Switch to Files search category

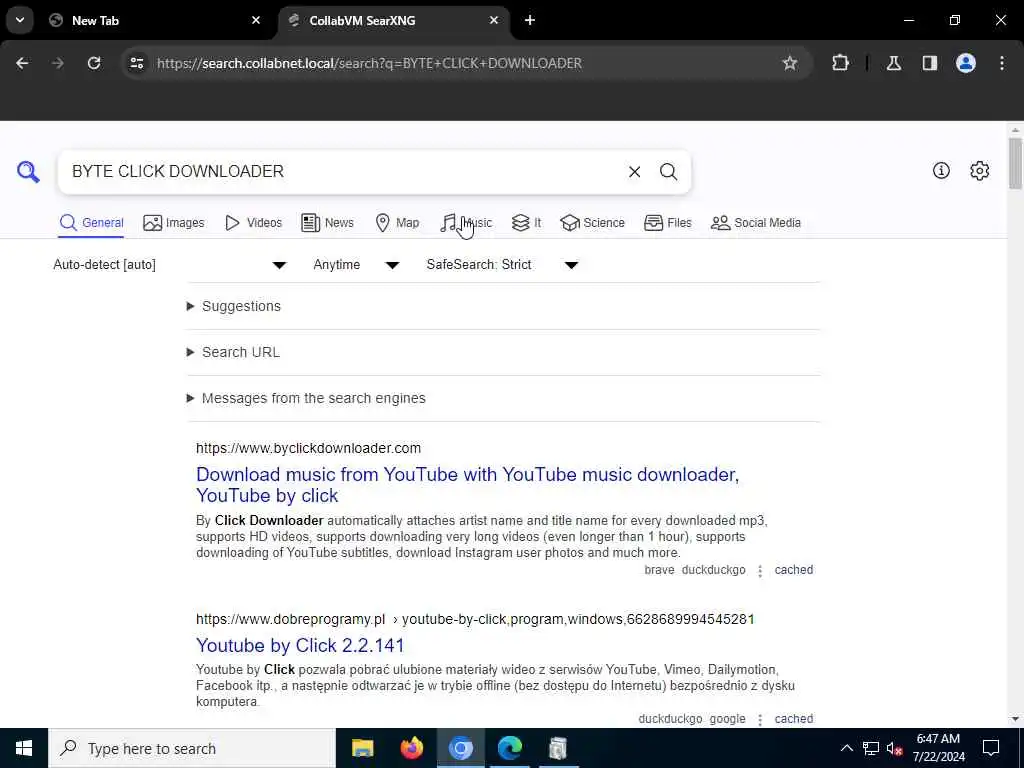click(x=667, y=223)
